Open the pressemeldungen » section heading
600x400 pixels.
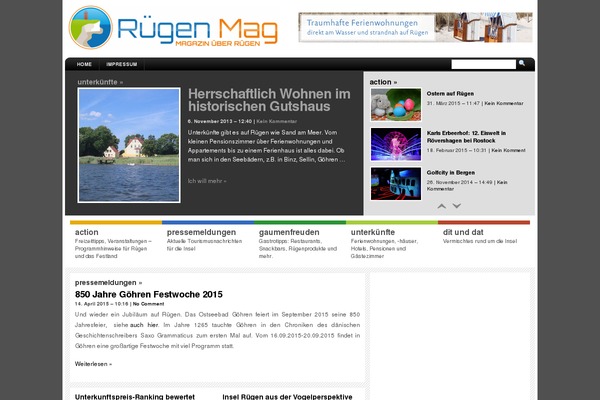pyautogui.click(x=108, y=282)
